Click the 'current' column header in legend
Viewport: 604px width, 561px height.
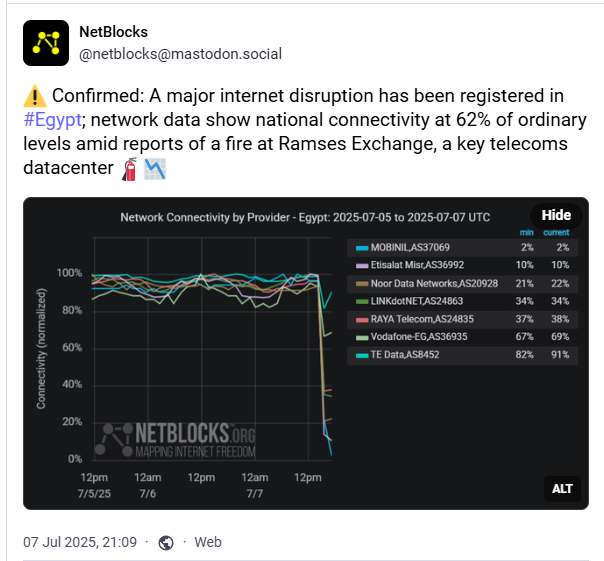coord(556,232)
